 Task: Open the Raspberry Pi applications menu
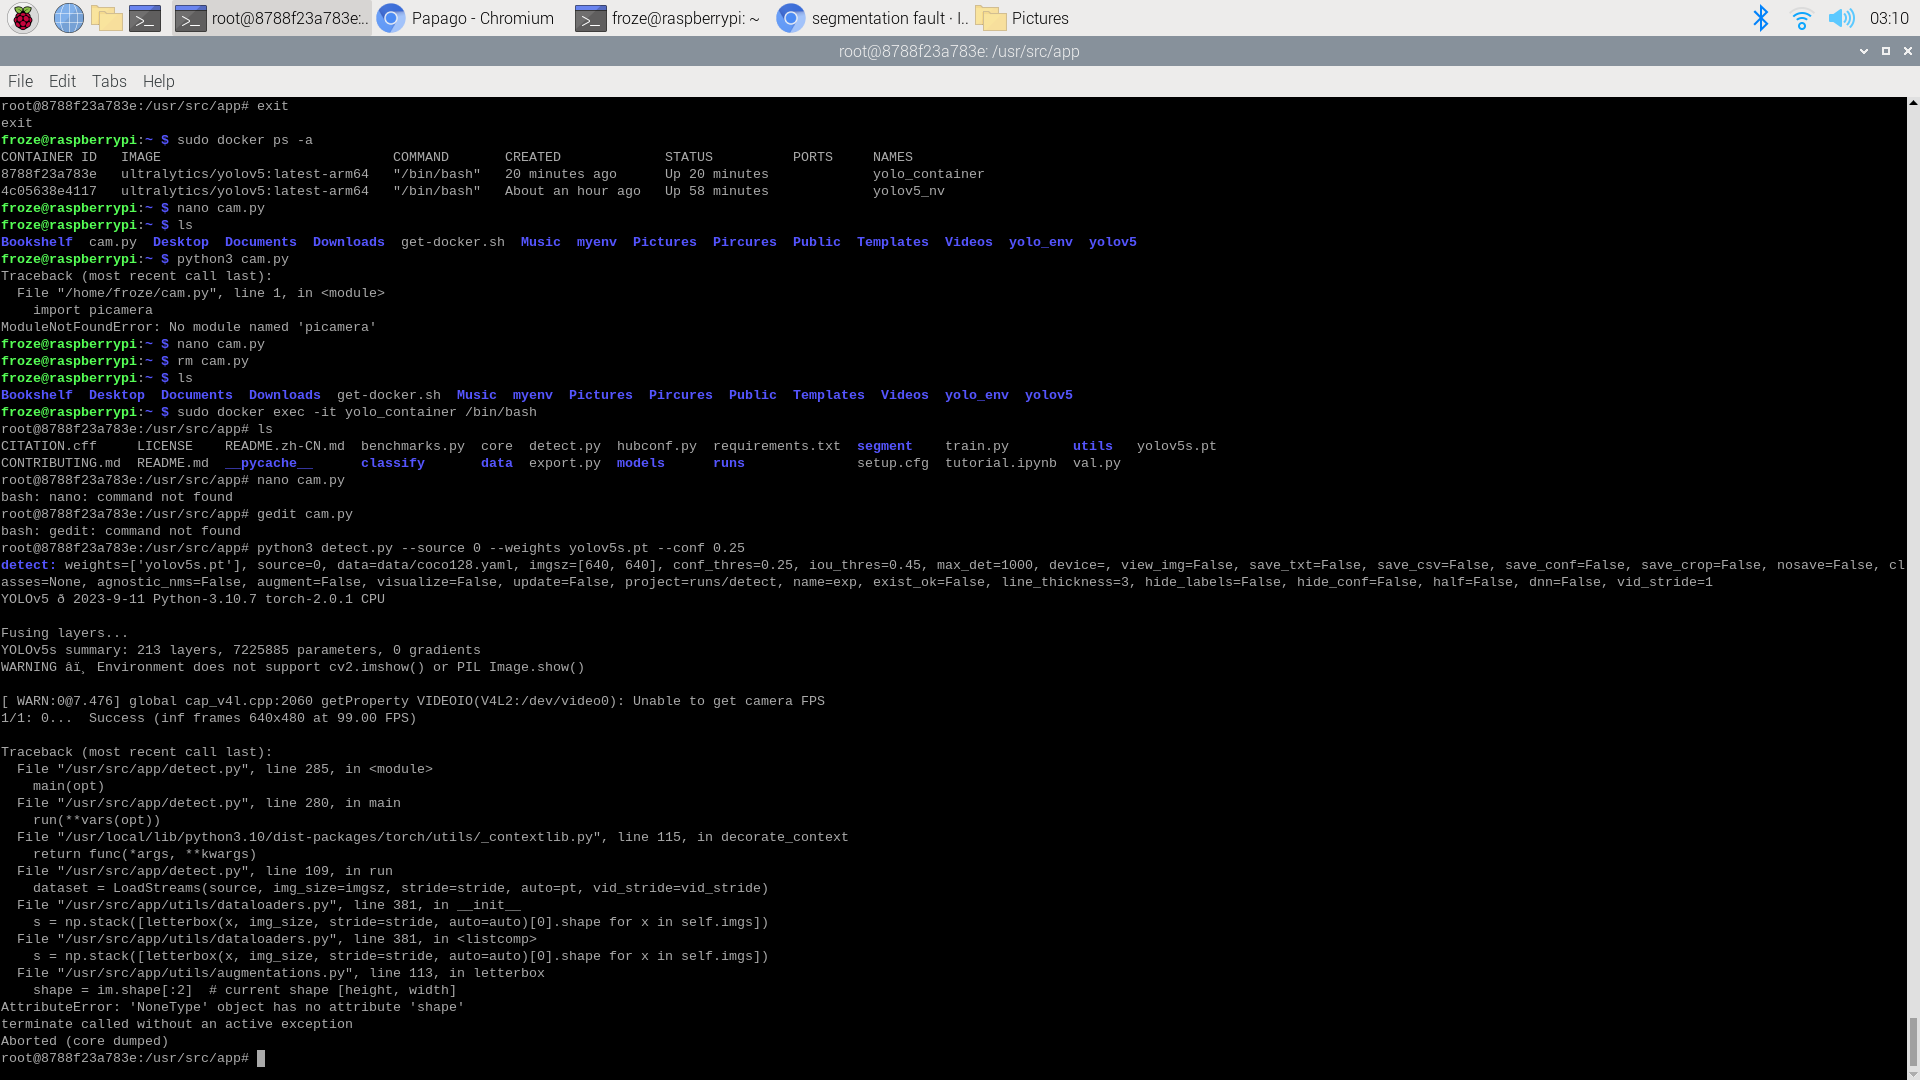click(21, 17)
